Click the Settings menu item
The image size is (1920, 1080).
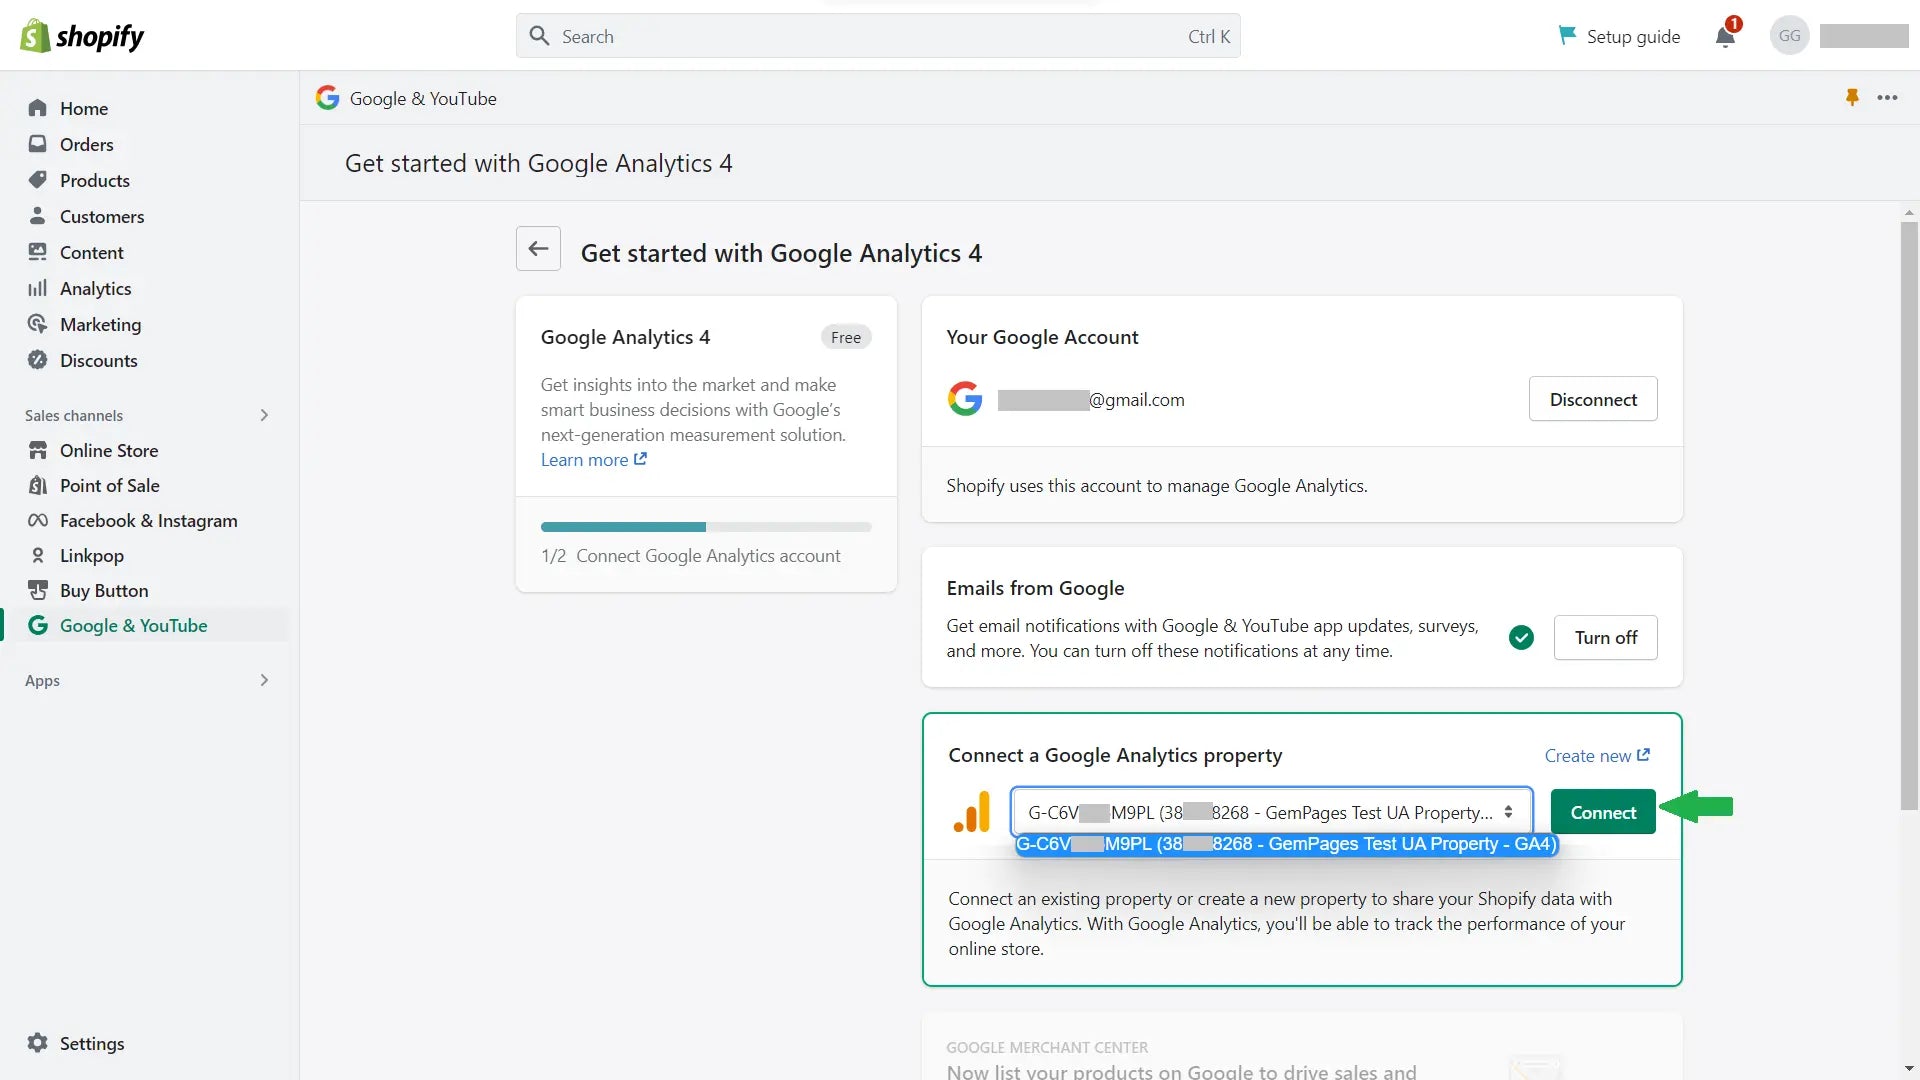[x=92, y=1043]
